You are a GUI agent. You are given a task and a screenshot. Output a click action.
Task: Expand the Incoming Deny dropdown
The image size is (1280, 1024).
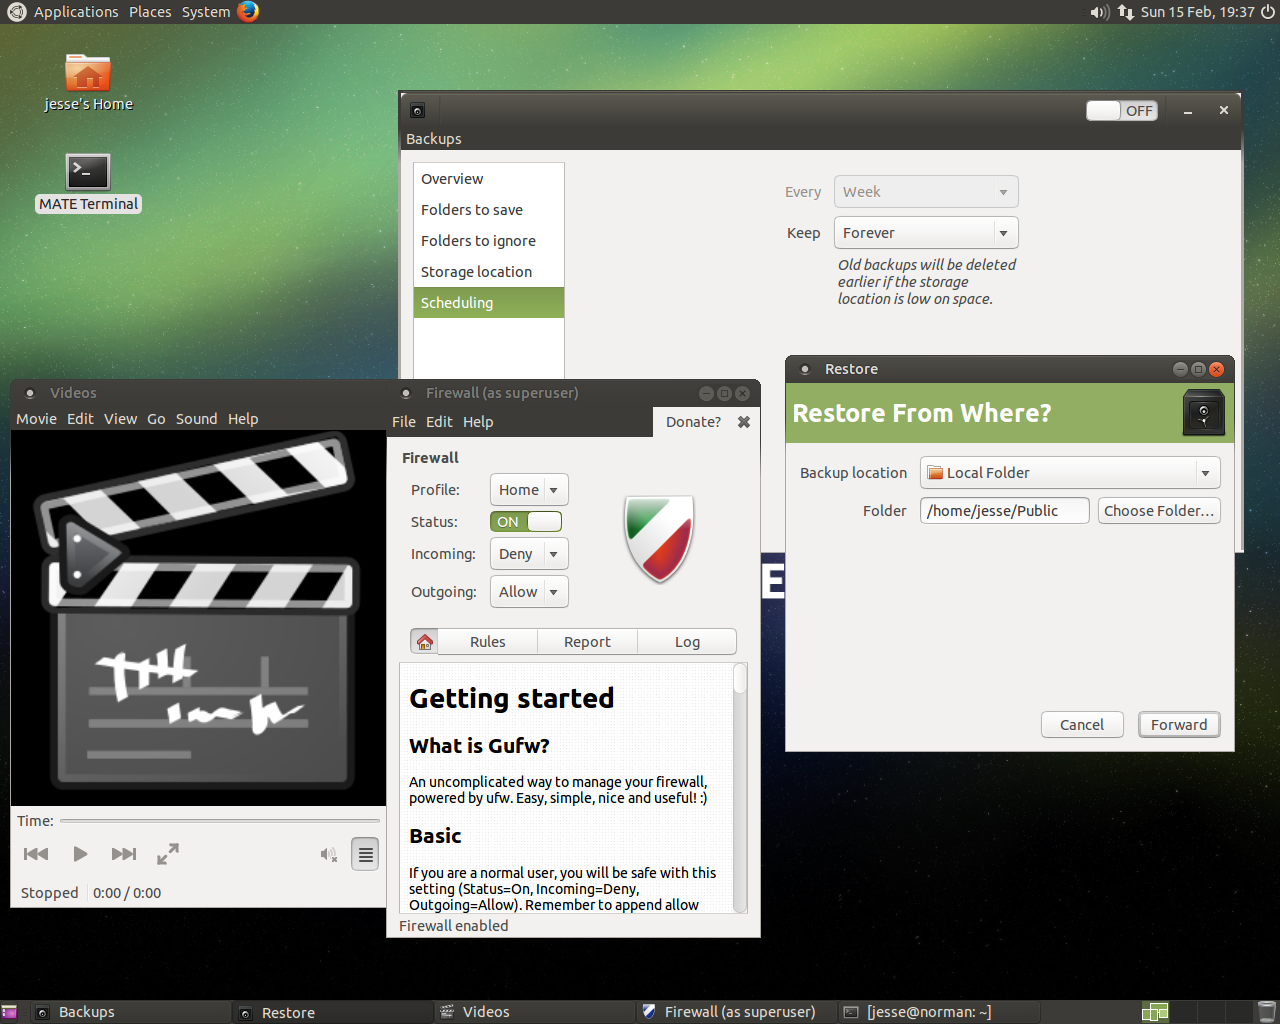coord(529,554)
